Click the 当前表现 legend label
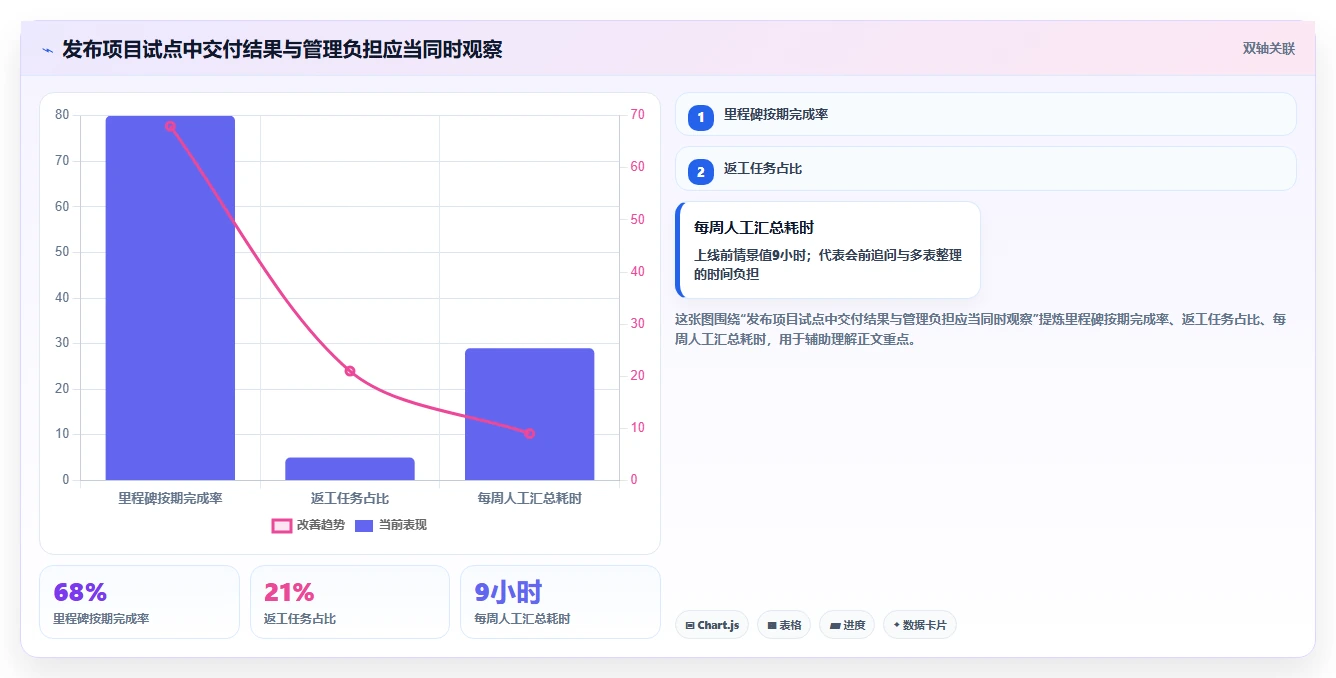 402,525
